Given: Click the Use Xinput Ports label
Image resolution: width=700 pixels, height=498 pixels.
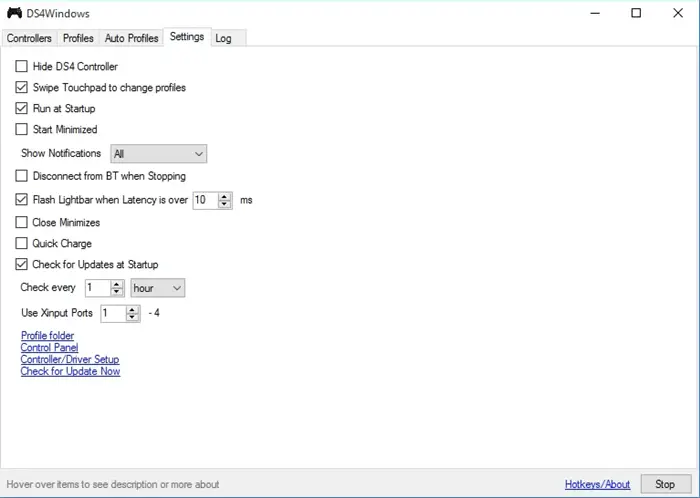Looking at the screenshot, I should coord(57,313).
